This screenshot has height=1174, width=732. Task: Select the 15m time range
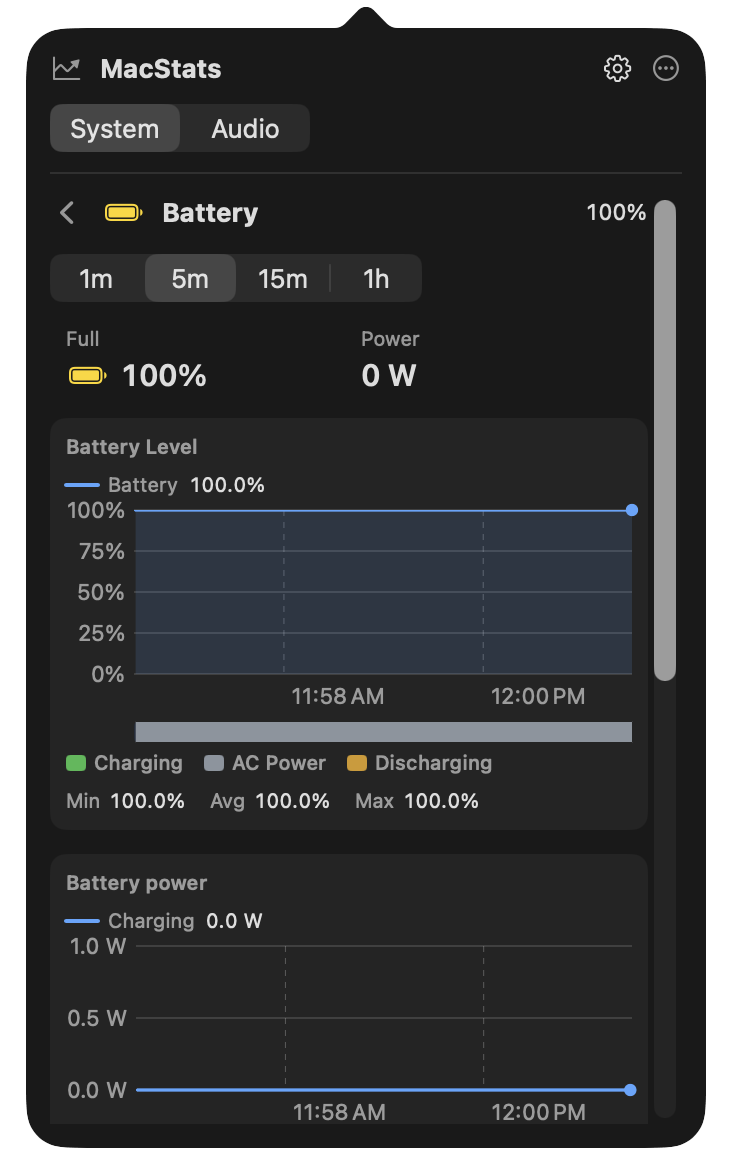[283, 279]
